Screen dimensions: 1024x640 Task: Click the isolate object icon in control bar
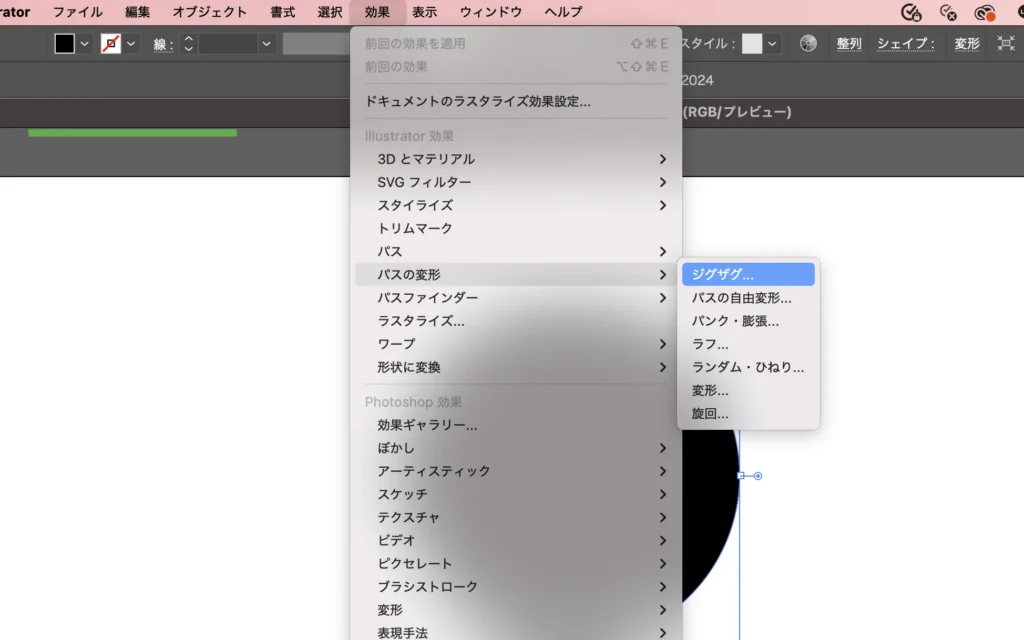tap(1005, 44)
